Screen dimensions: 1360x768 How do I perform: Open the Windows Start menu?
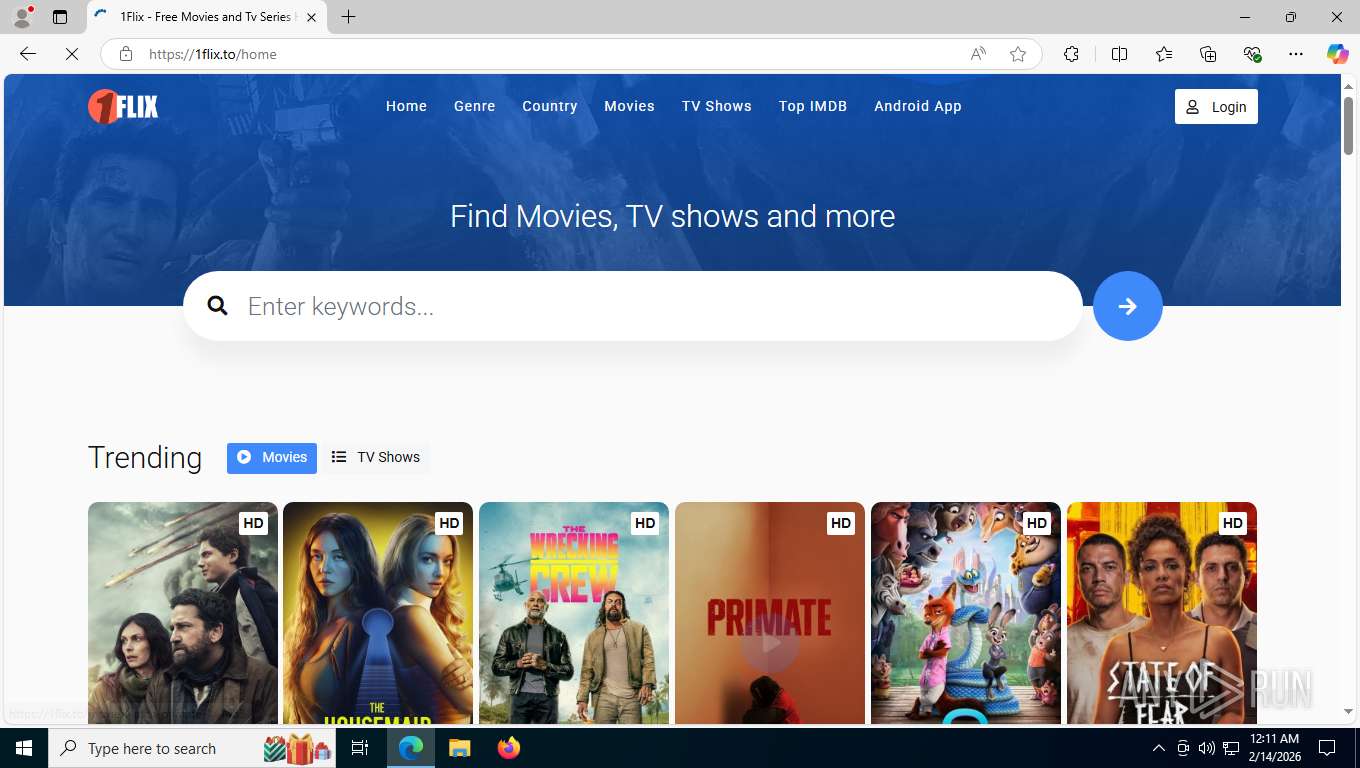24,748
